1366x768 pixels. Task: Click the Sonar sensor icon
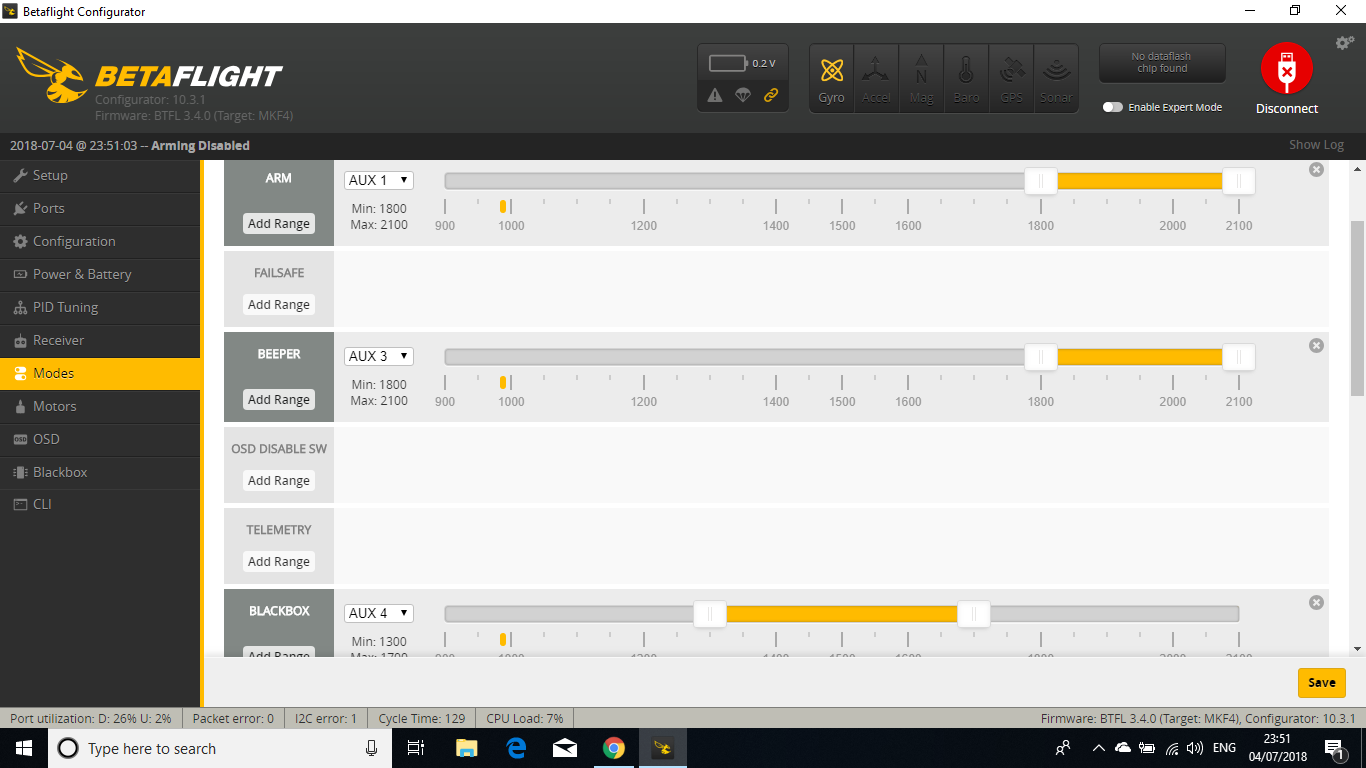1056,77
